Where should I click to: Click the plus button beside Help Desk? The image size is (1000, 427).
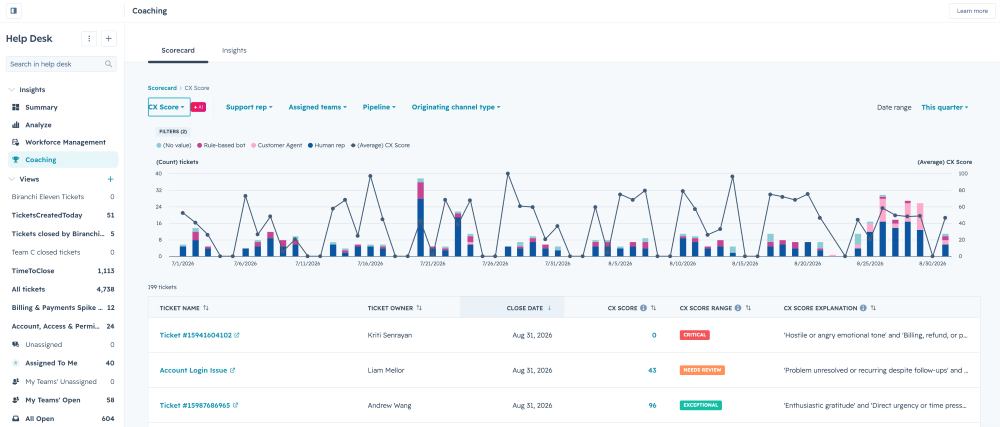(x=108, y=39)
